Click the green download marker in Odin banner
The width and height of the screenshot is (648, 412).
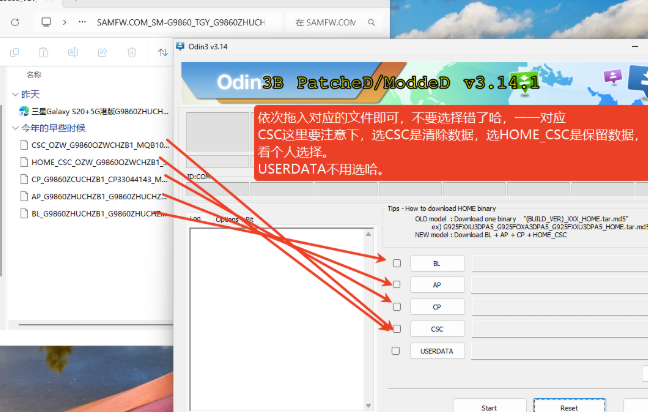524,82
